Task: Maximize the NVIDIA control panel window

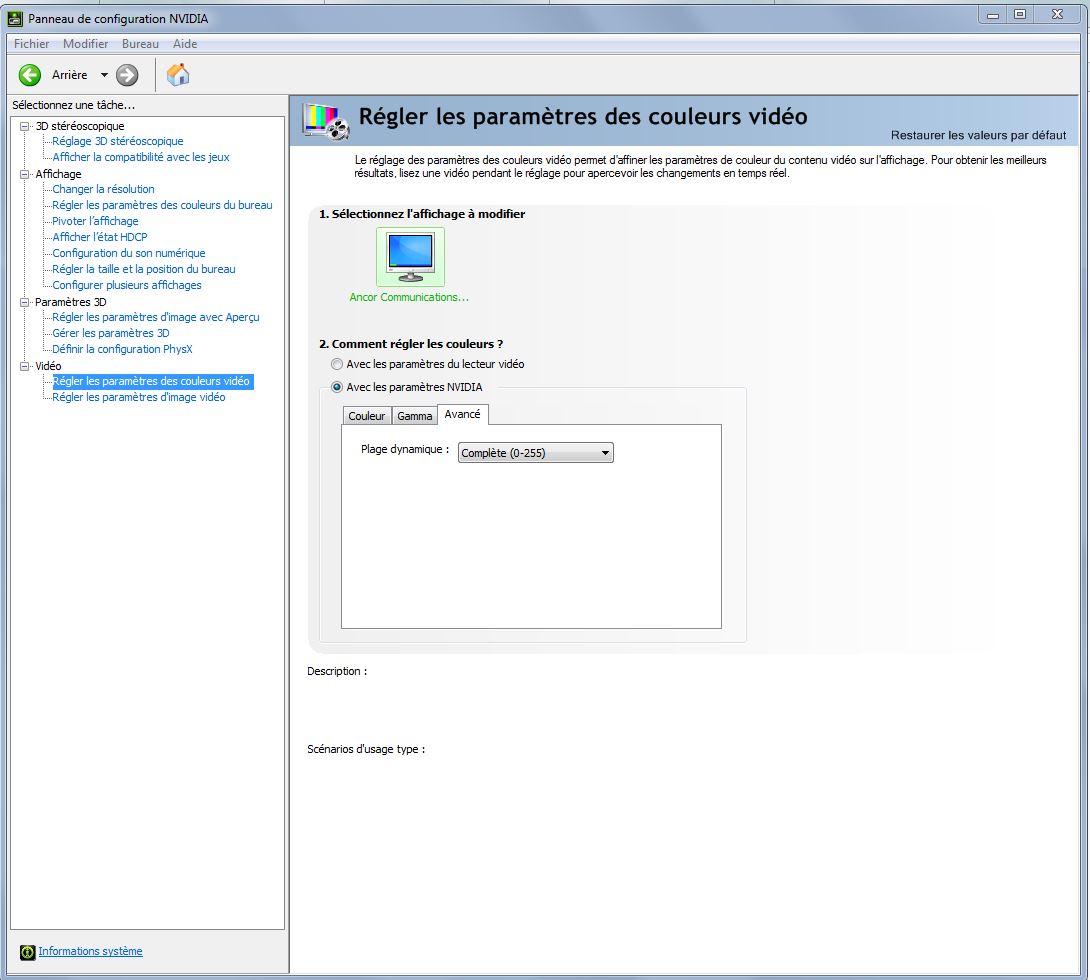Action: 1020,15
